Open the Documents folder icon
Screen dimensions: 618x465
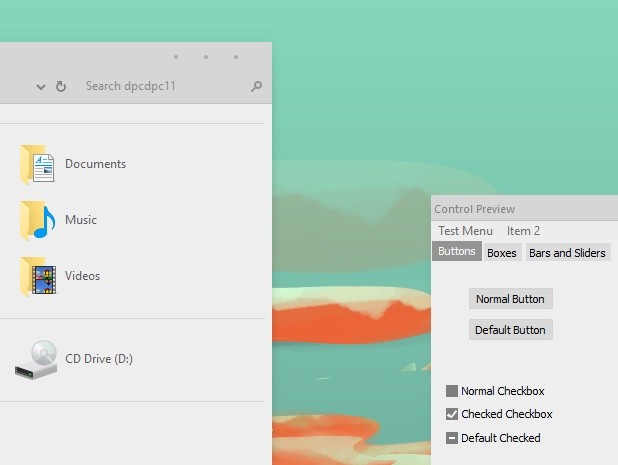(37, 164)
